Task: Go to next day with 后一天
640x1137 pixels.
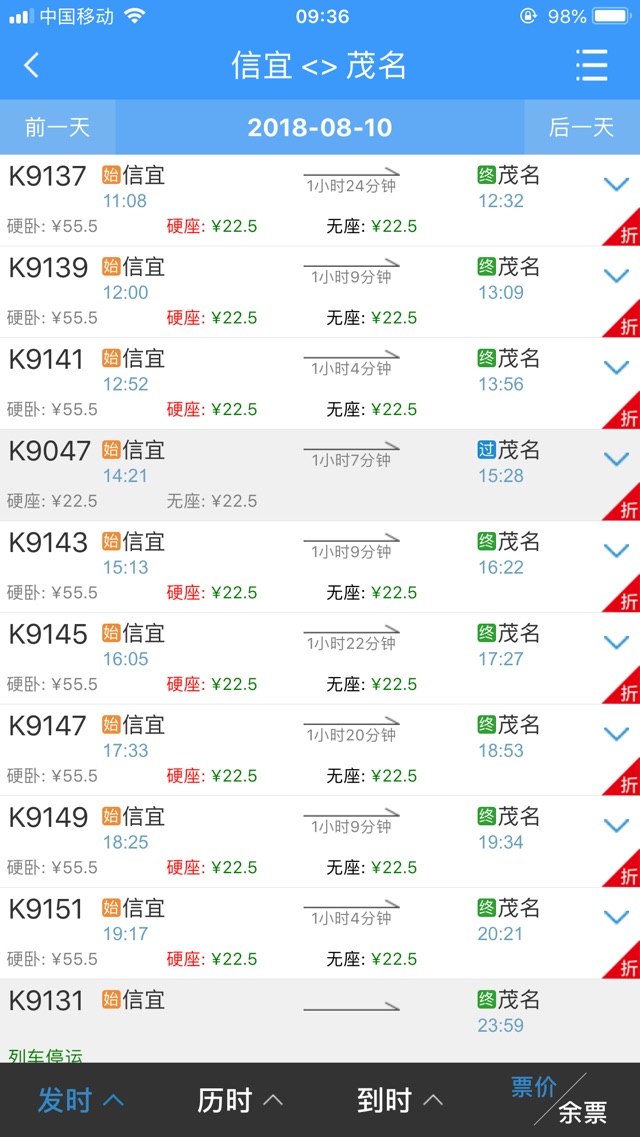Action: 581,127
